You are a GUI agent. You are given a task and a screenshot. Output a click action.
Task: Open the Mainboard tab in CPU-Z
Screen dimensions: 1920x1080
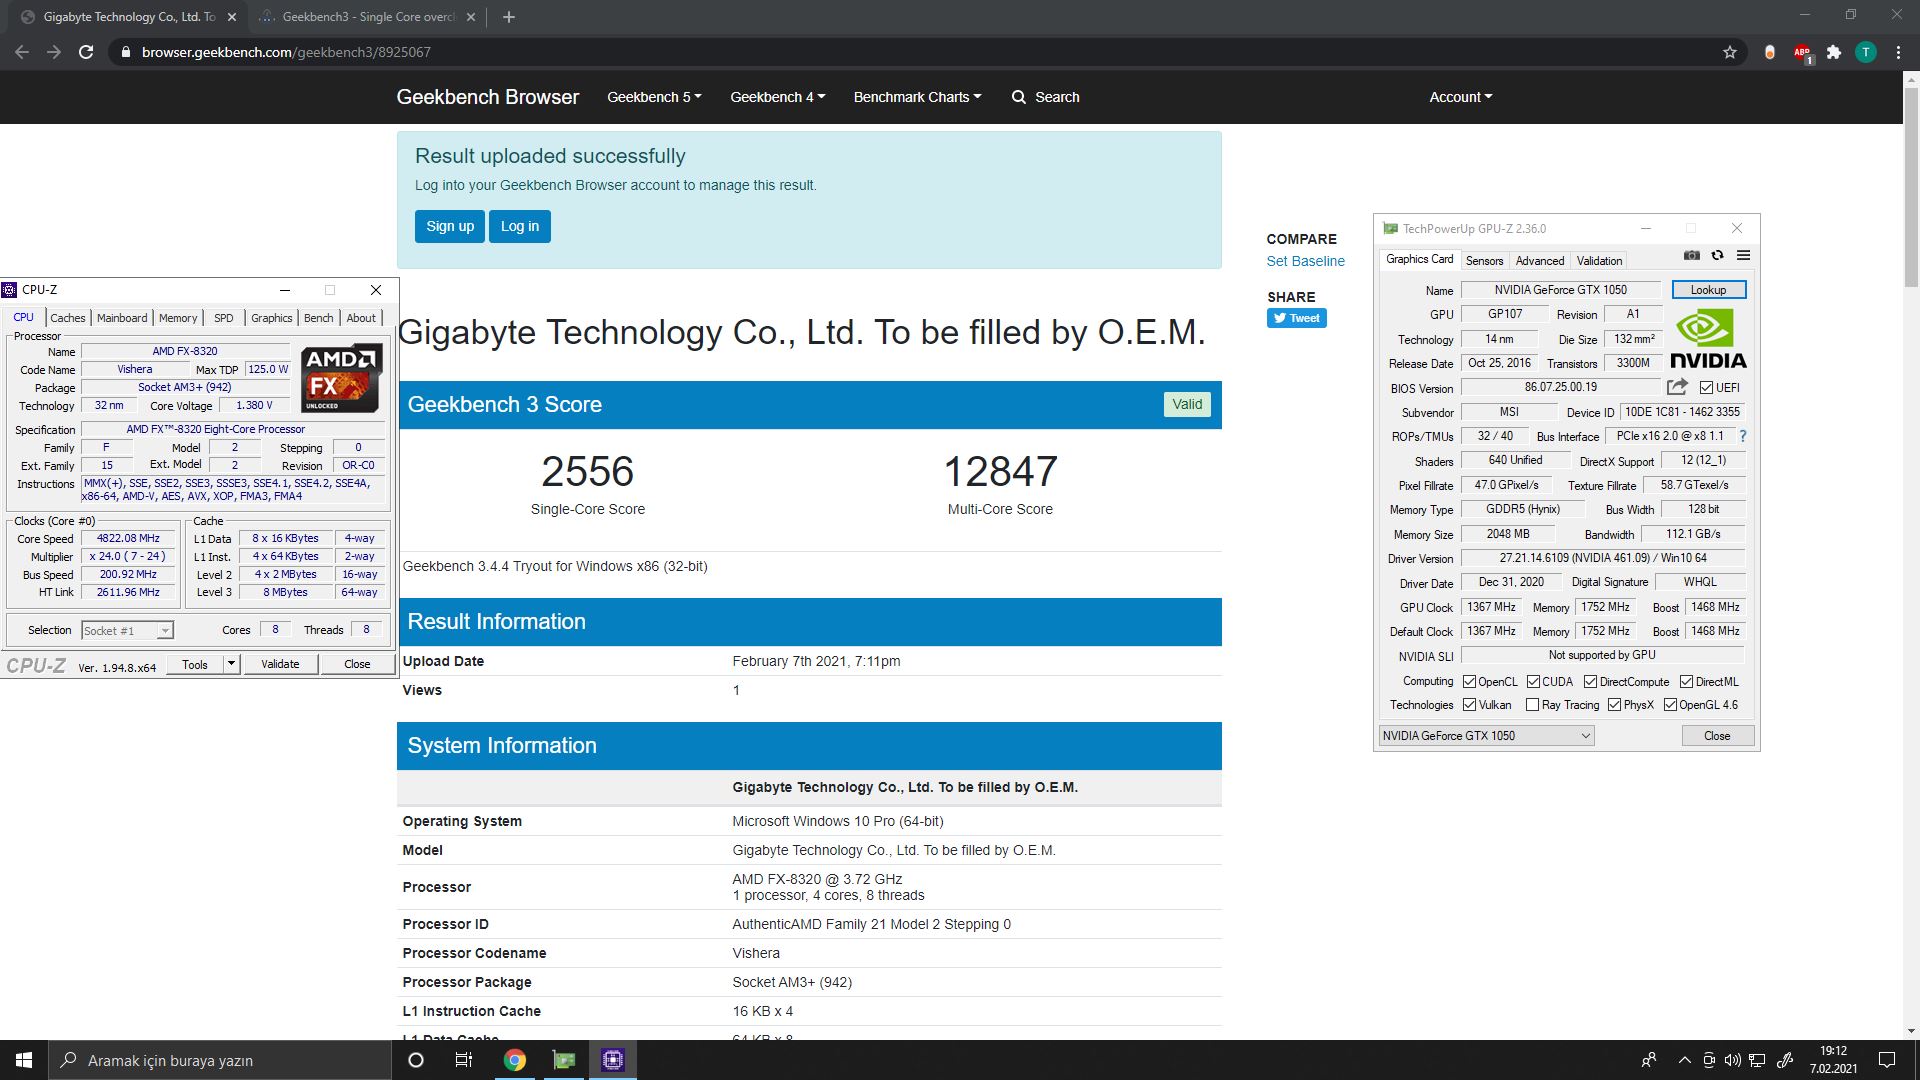(x=122, y=318)
